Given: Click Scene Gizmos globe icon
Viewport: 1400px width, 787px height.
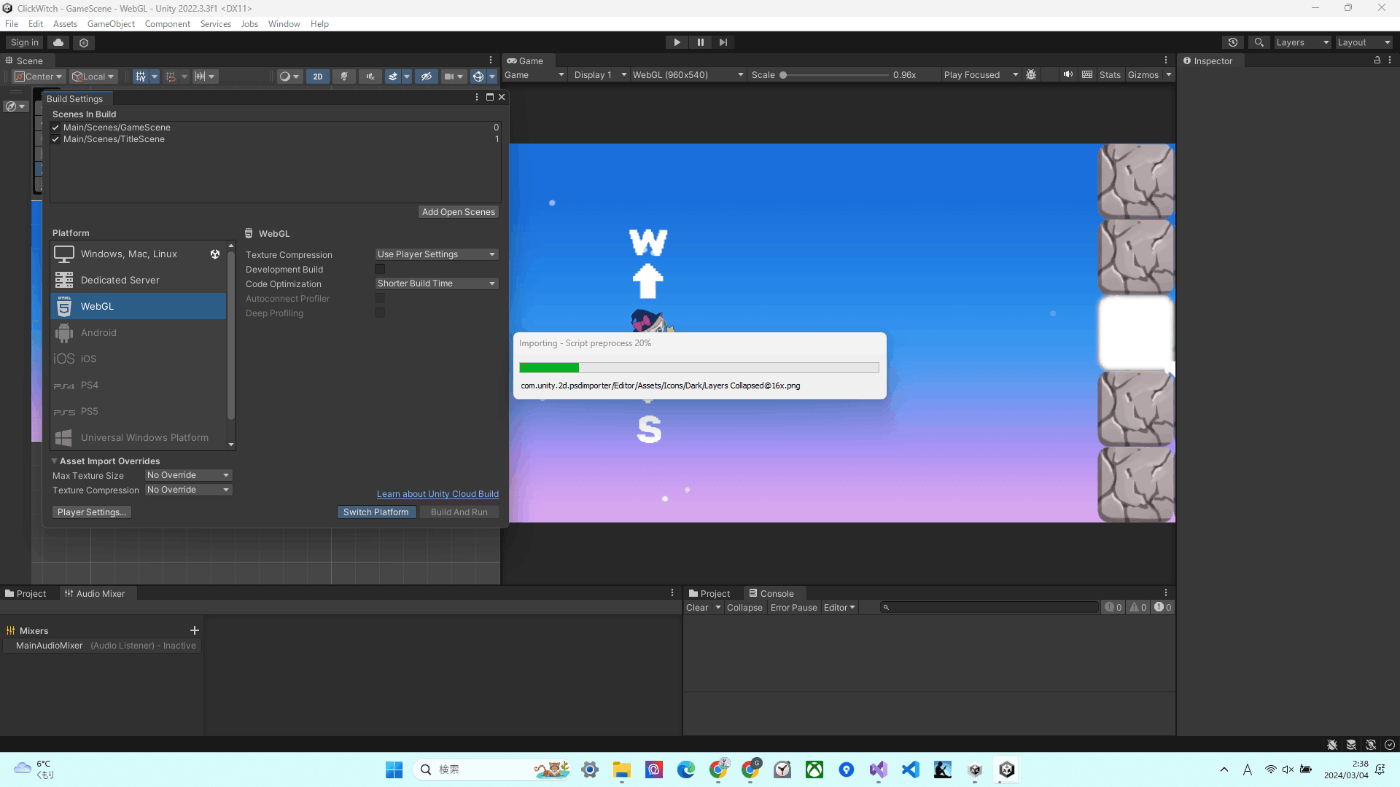Looking at the screenshot, I should click(x=478, y=76).
